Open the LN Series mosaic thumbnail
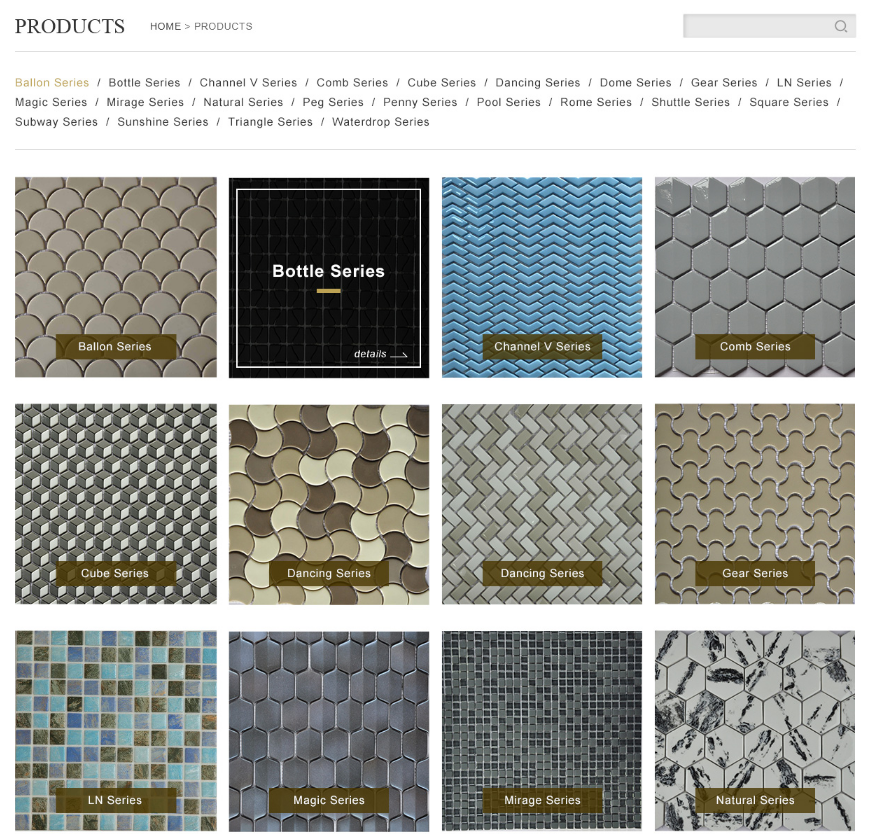The width and height of the screenshot is (878, 838). click(x=116, y=731)
